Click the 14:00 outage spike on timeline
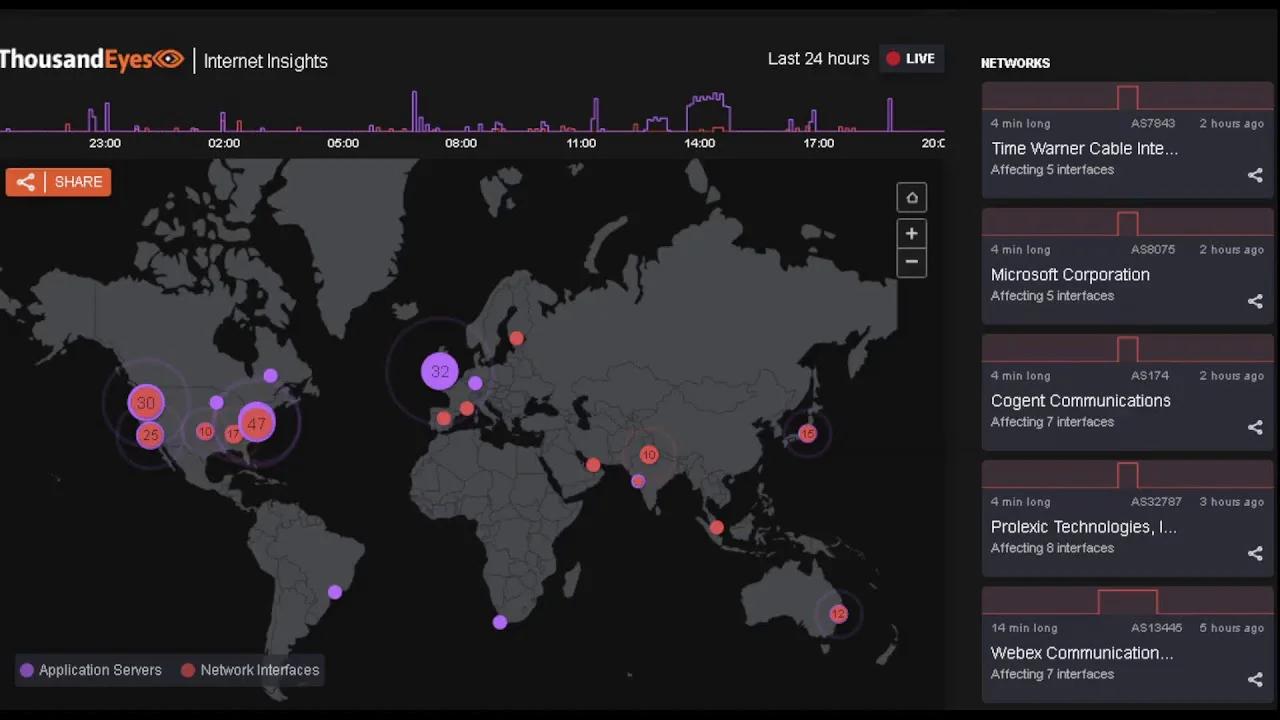This screenshot has width=1280, height=720. click(x=707, y=112)
